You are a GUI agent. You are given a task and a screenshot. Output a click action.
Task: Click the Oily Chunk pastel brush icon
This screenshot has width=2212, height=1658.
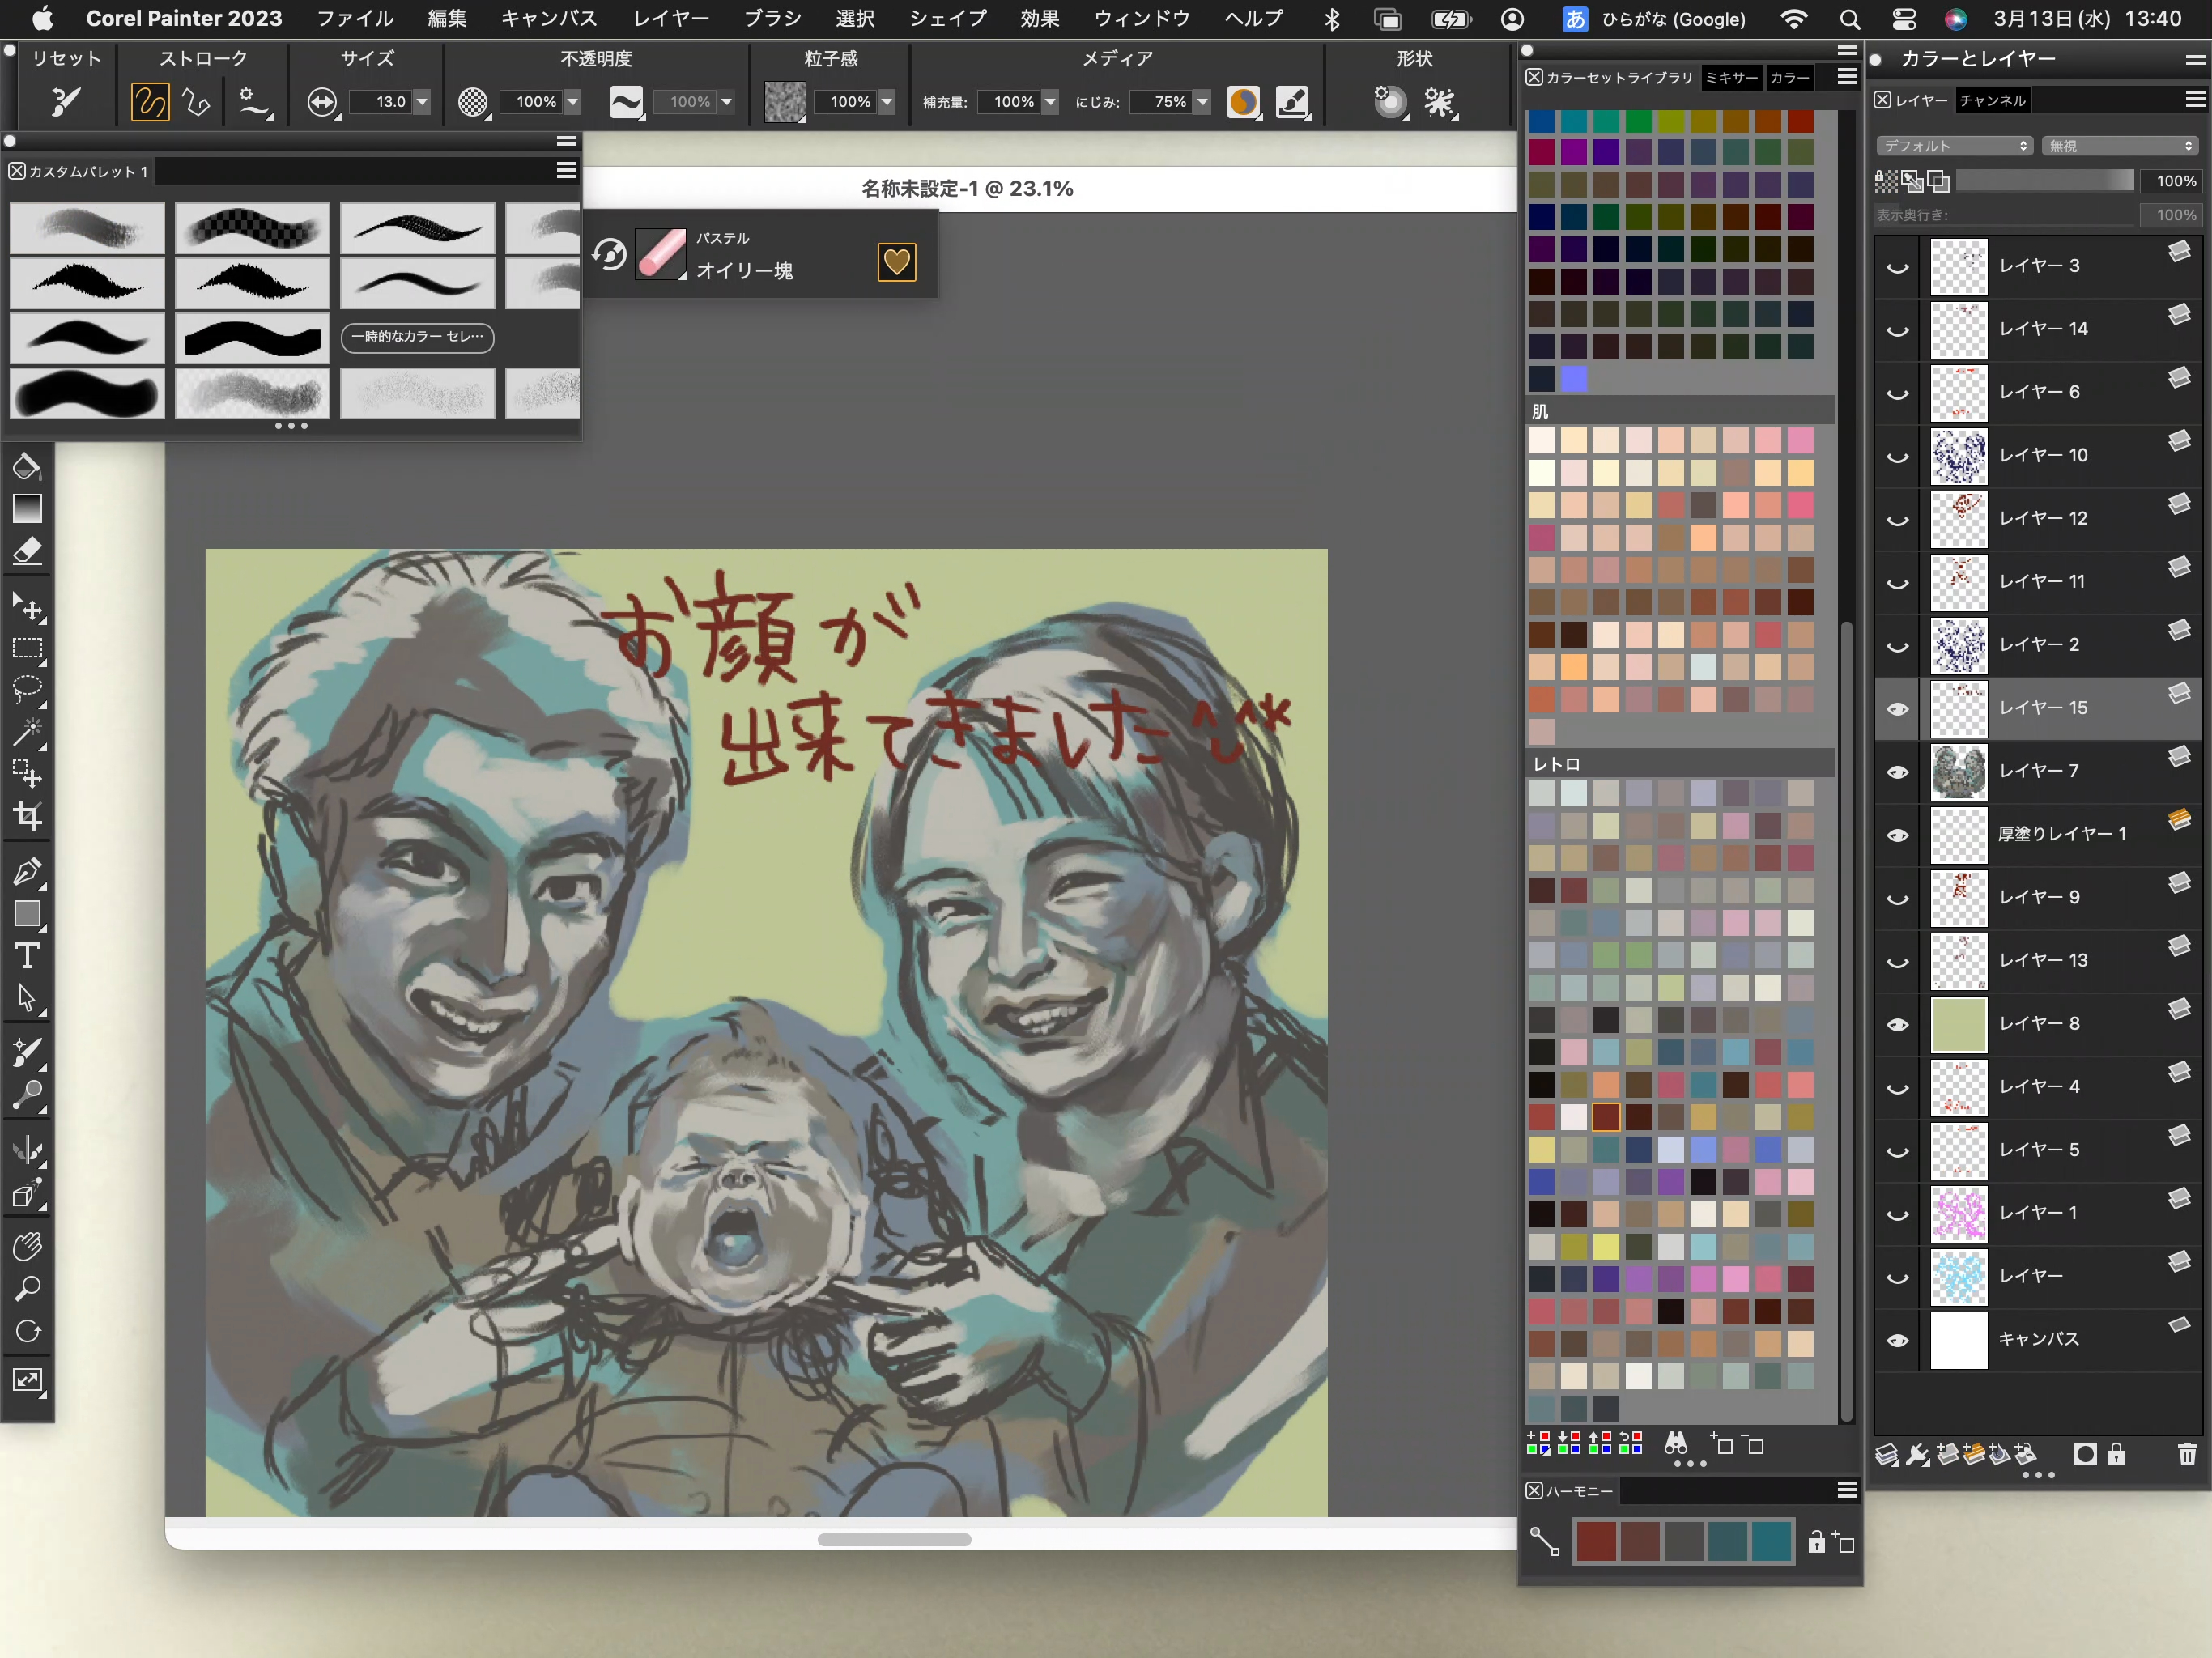point(661,253)
